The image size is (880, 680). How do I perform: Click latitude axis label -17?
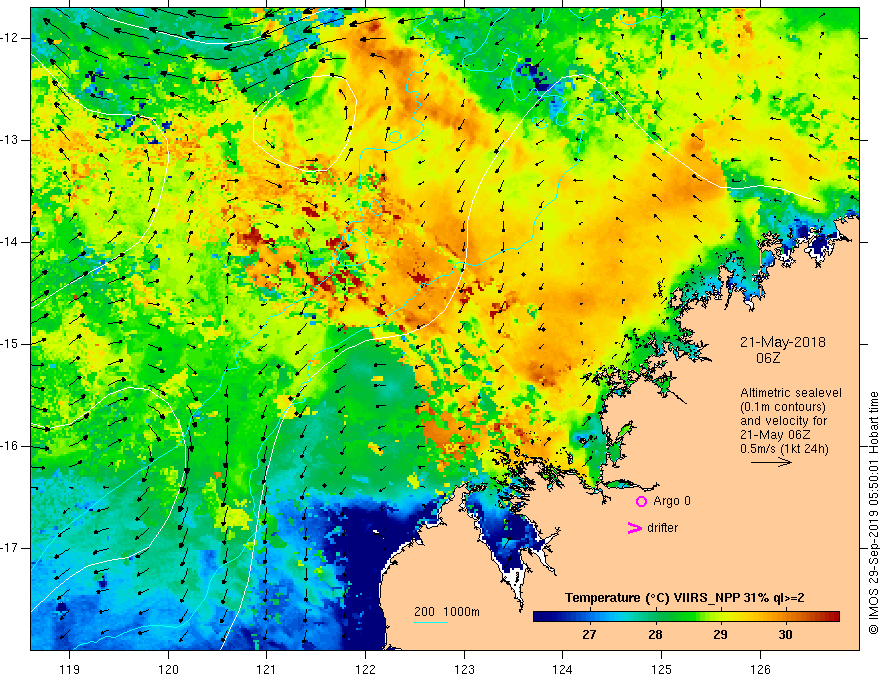[x=10, y=548]
